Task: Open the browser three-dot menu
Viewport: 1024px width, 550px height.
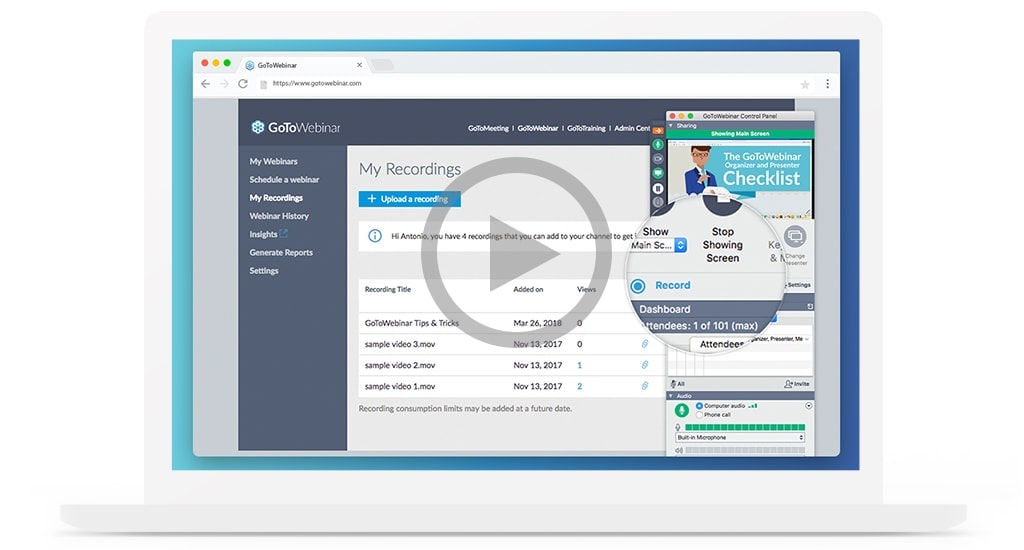Action: pos(827,84)
